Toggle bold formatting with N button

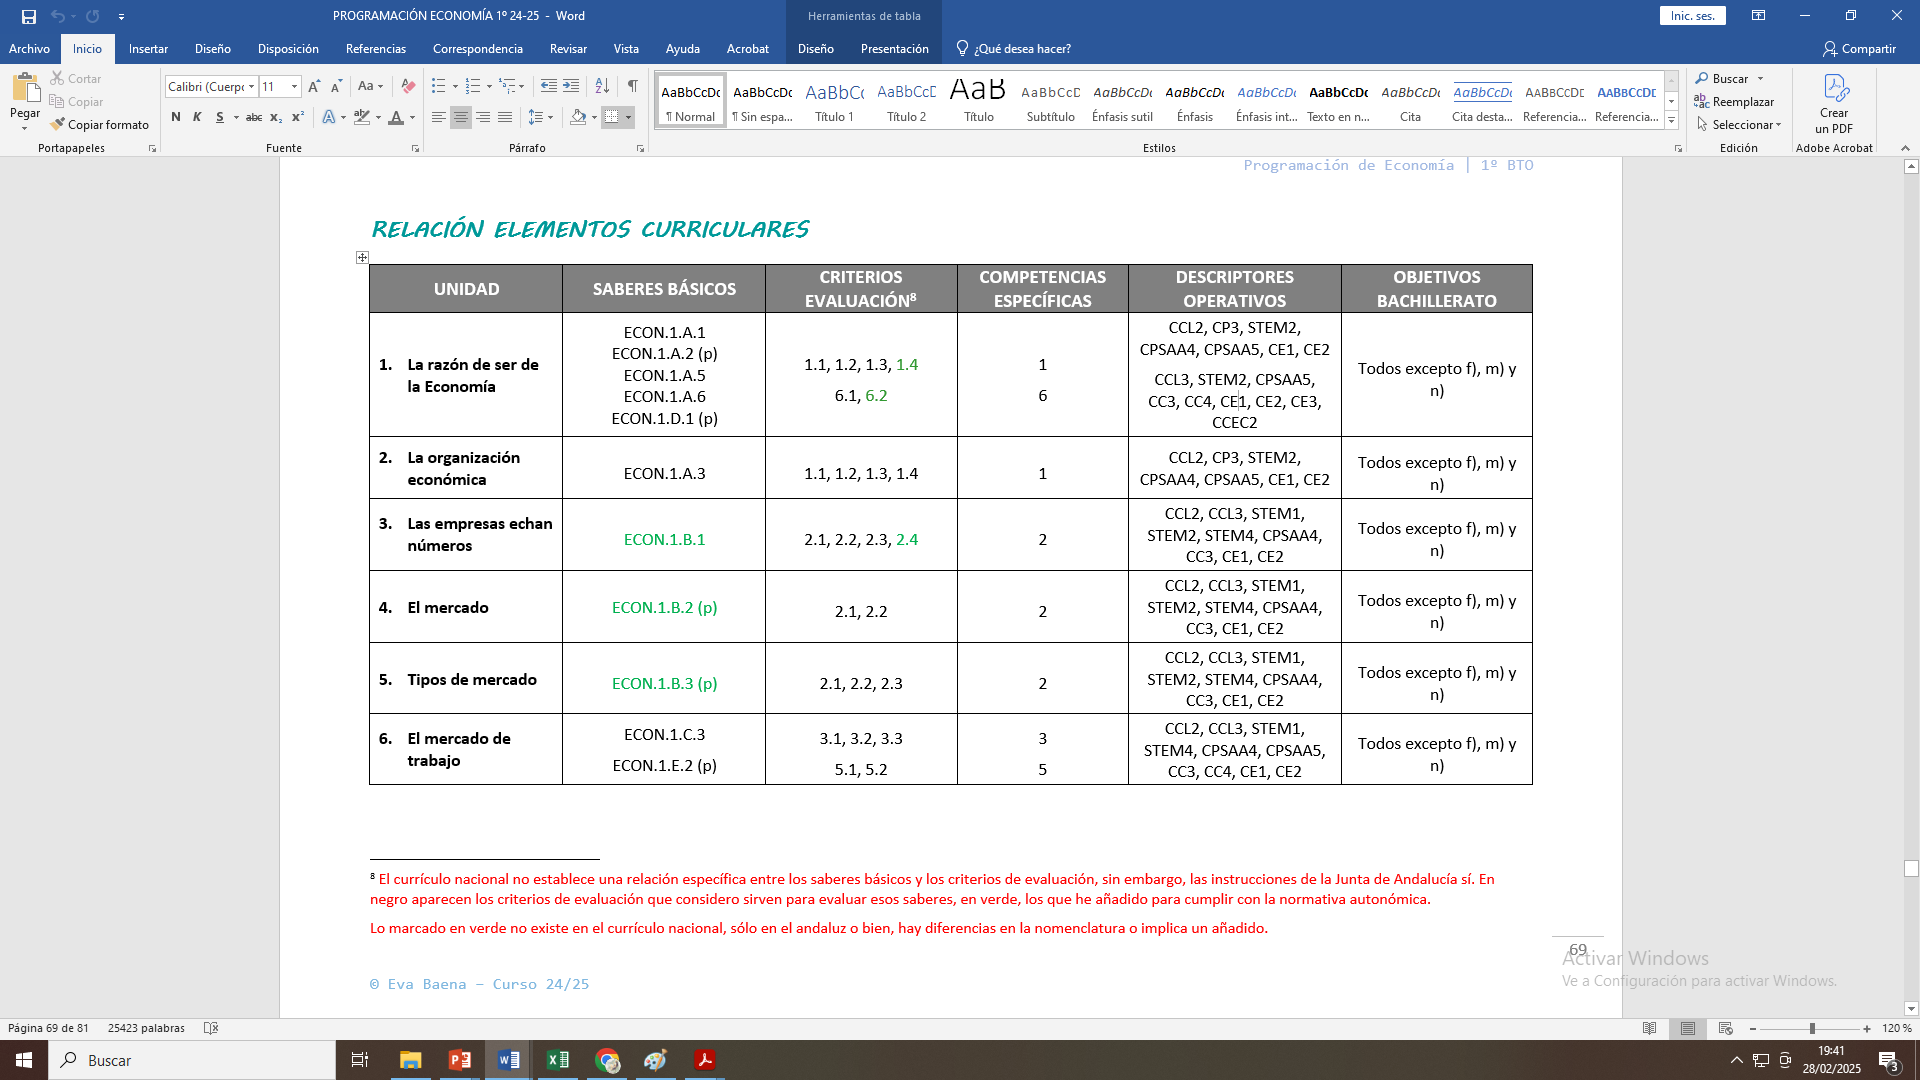click(x=176, y=118)
